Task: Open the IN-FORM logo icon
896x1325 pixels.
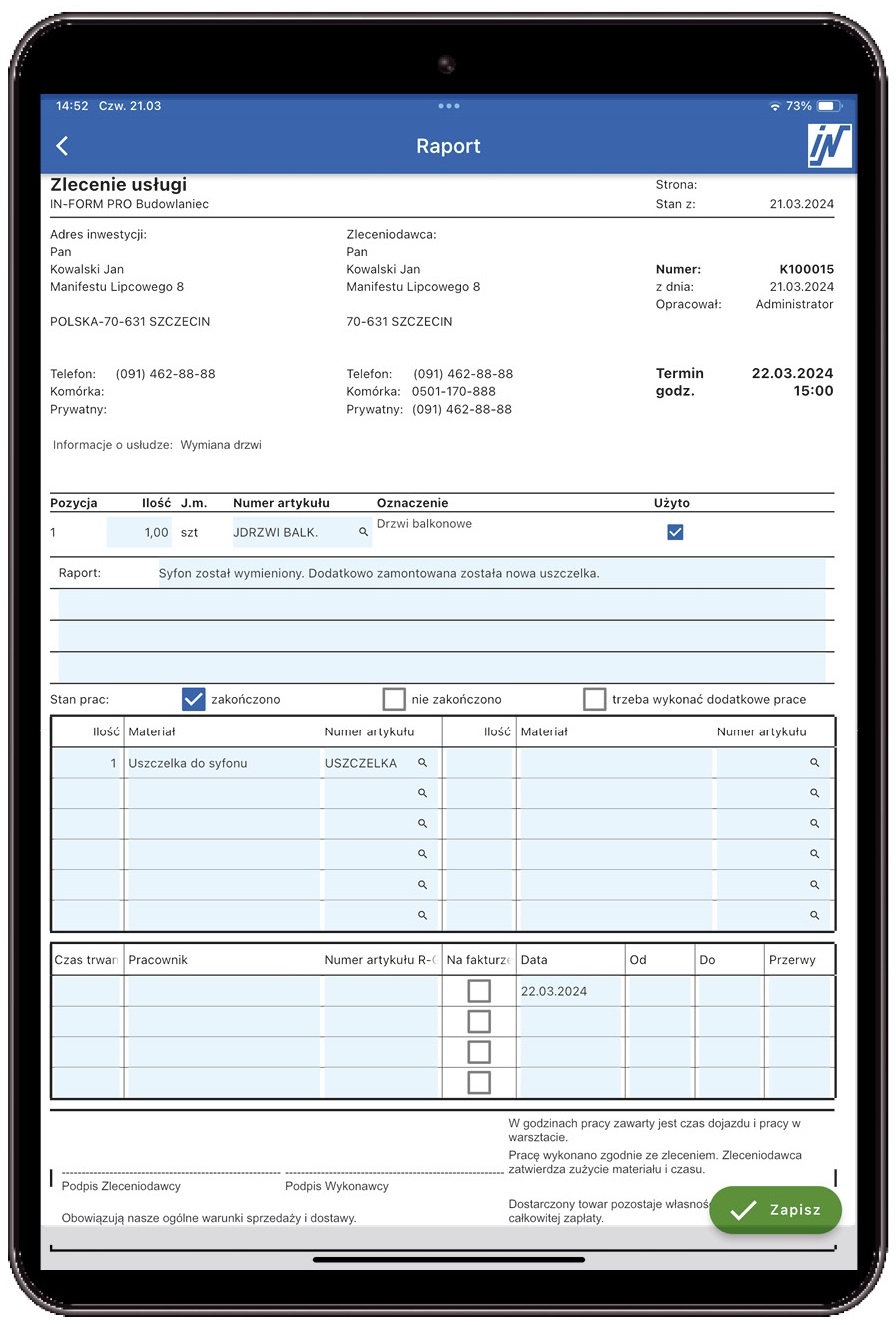Action: coord(829,146)
